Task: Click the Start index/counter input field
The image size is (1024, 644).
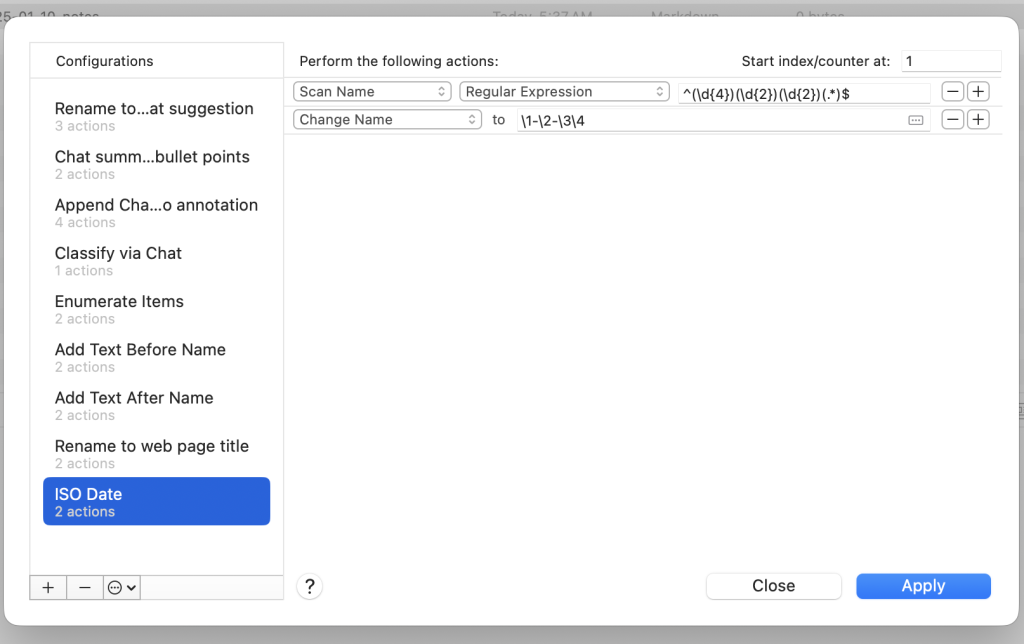Action: pyautogui.click(x=950, y=61)
